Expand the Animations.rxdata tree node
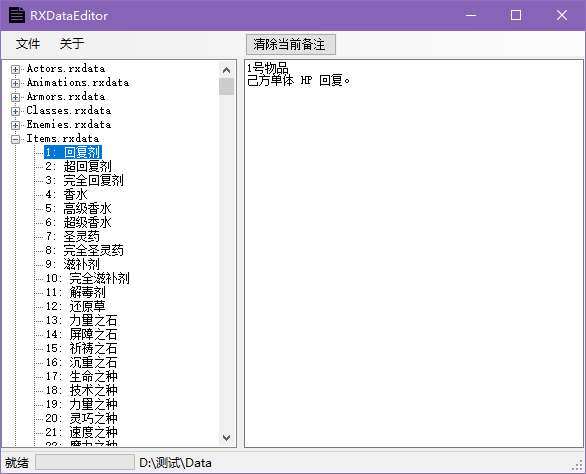The image size is (586, 474). [x=15, y=83]
